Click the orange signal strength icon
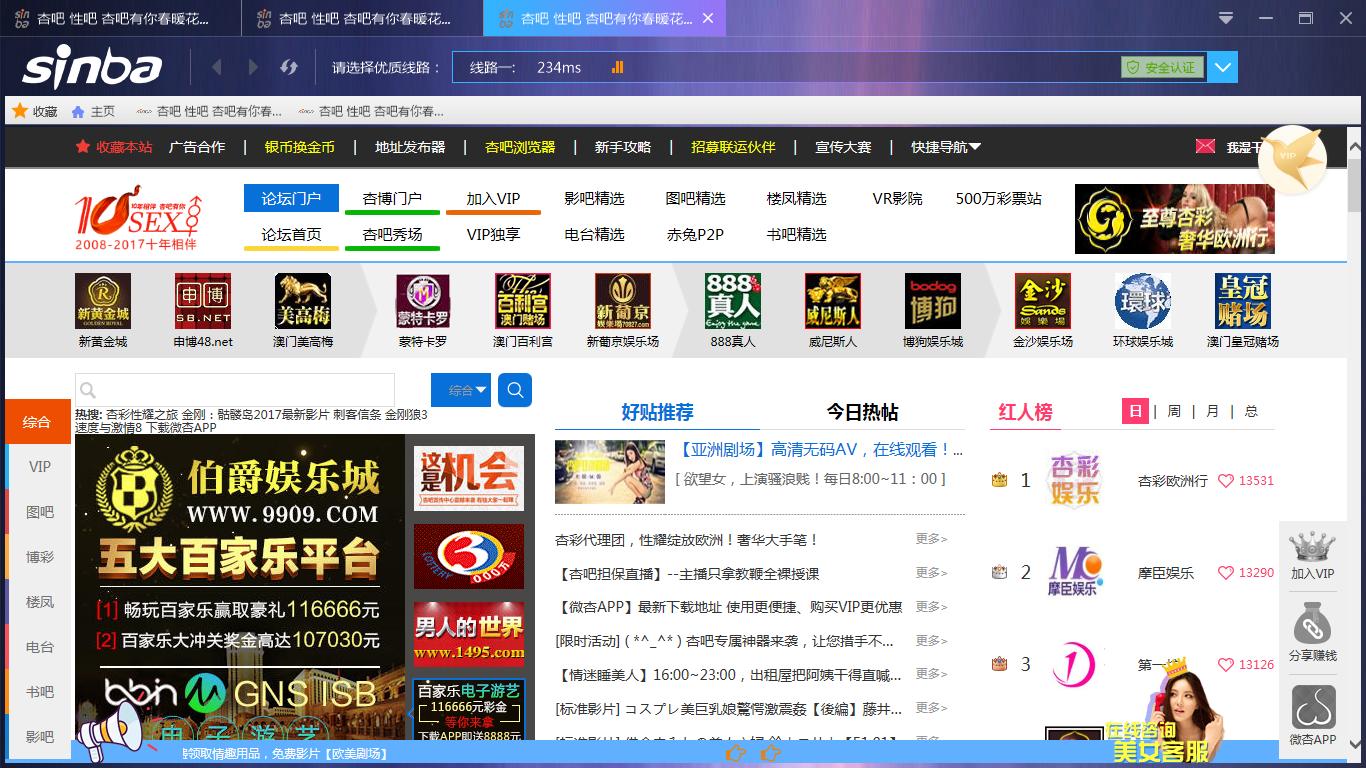 tap(617, 67)
